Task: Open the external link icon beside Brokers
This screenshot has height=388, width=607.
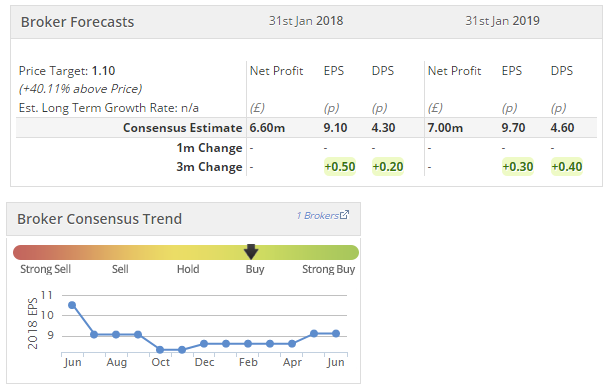Action: point(344,215)
